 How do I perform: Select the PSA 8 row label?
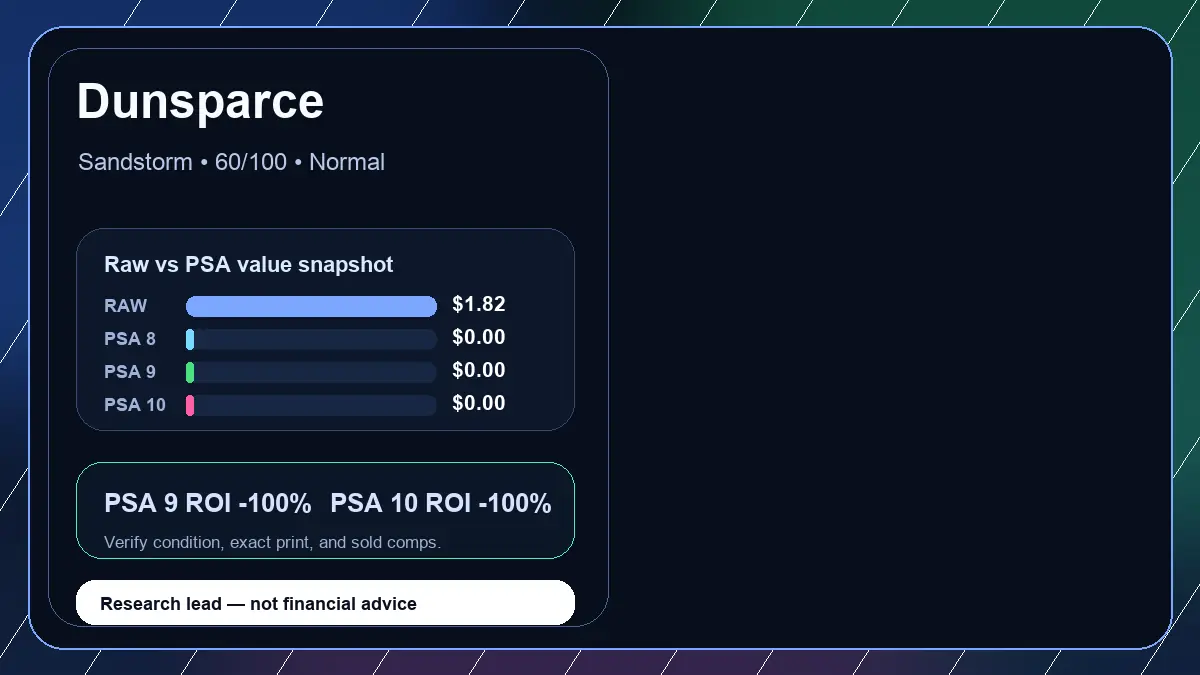tap(130, 339)
